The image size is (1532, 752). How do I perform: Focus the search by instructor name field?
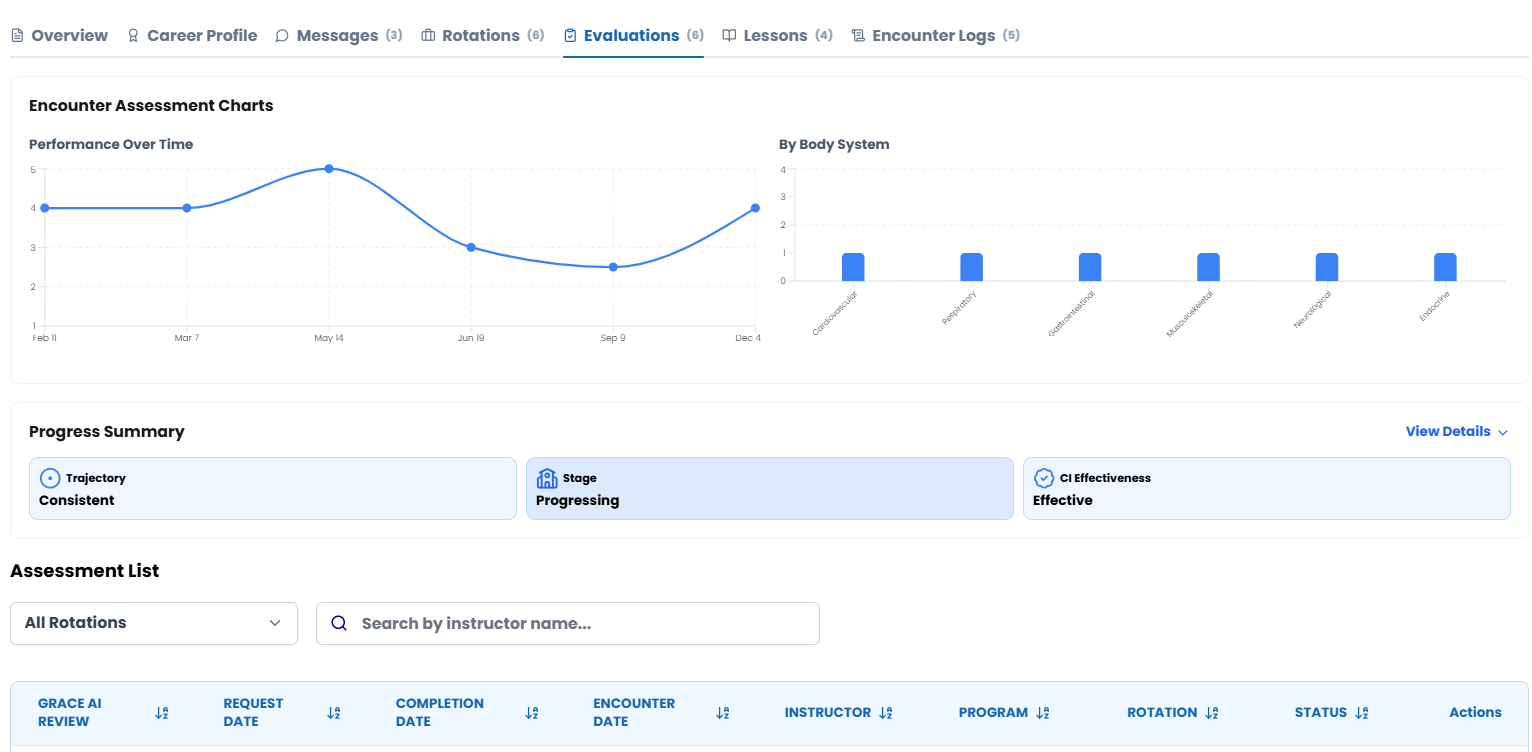click(568, 623)
